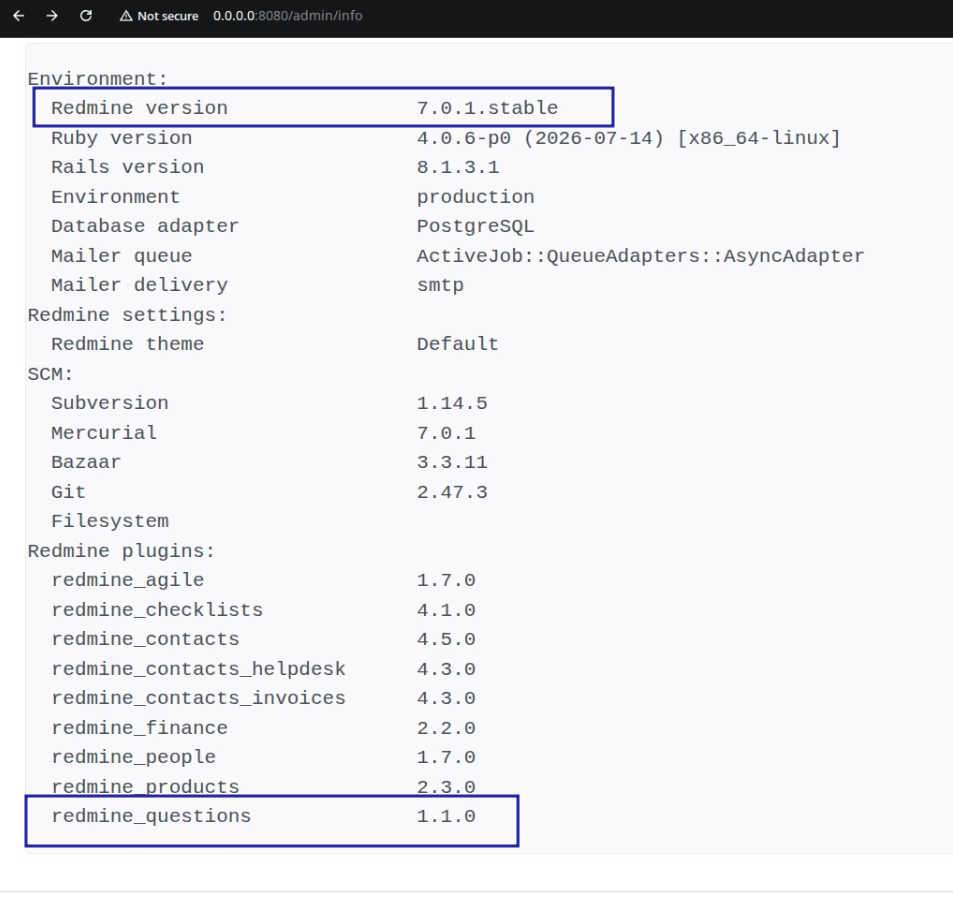Select the value 'PostgreSQL'

click(x=475, y=226)
